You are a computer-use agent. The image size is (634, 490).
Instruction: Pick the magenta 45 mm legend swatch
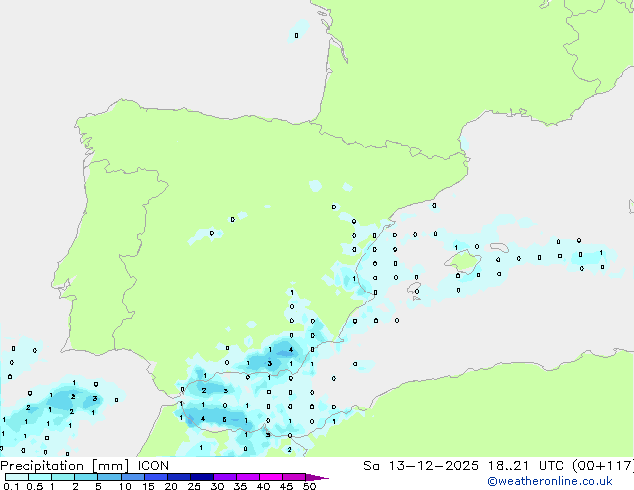click(x=294, y=477)
